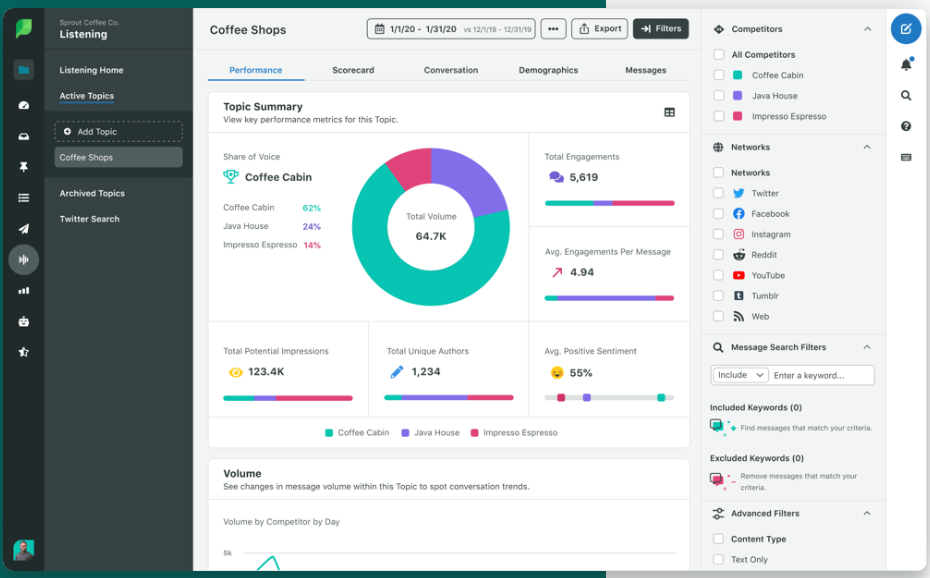Check the Text Only checkbox
930x578 pixels.
718,559
